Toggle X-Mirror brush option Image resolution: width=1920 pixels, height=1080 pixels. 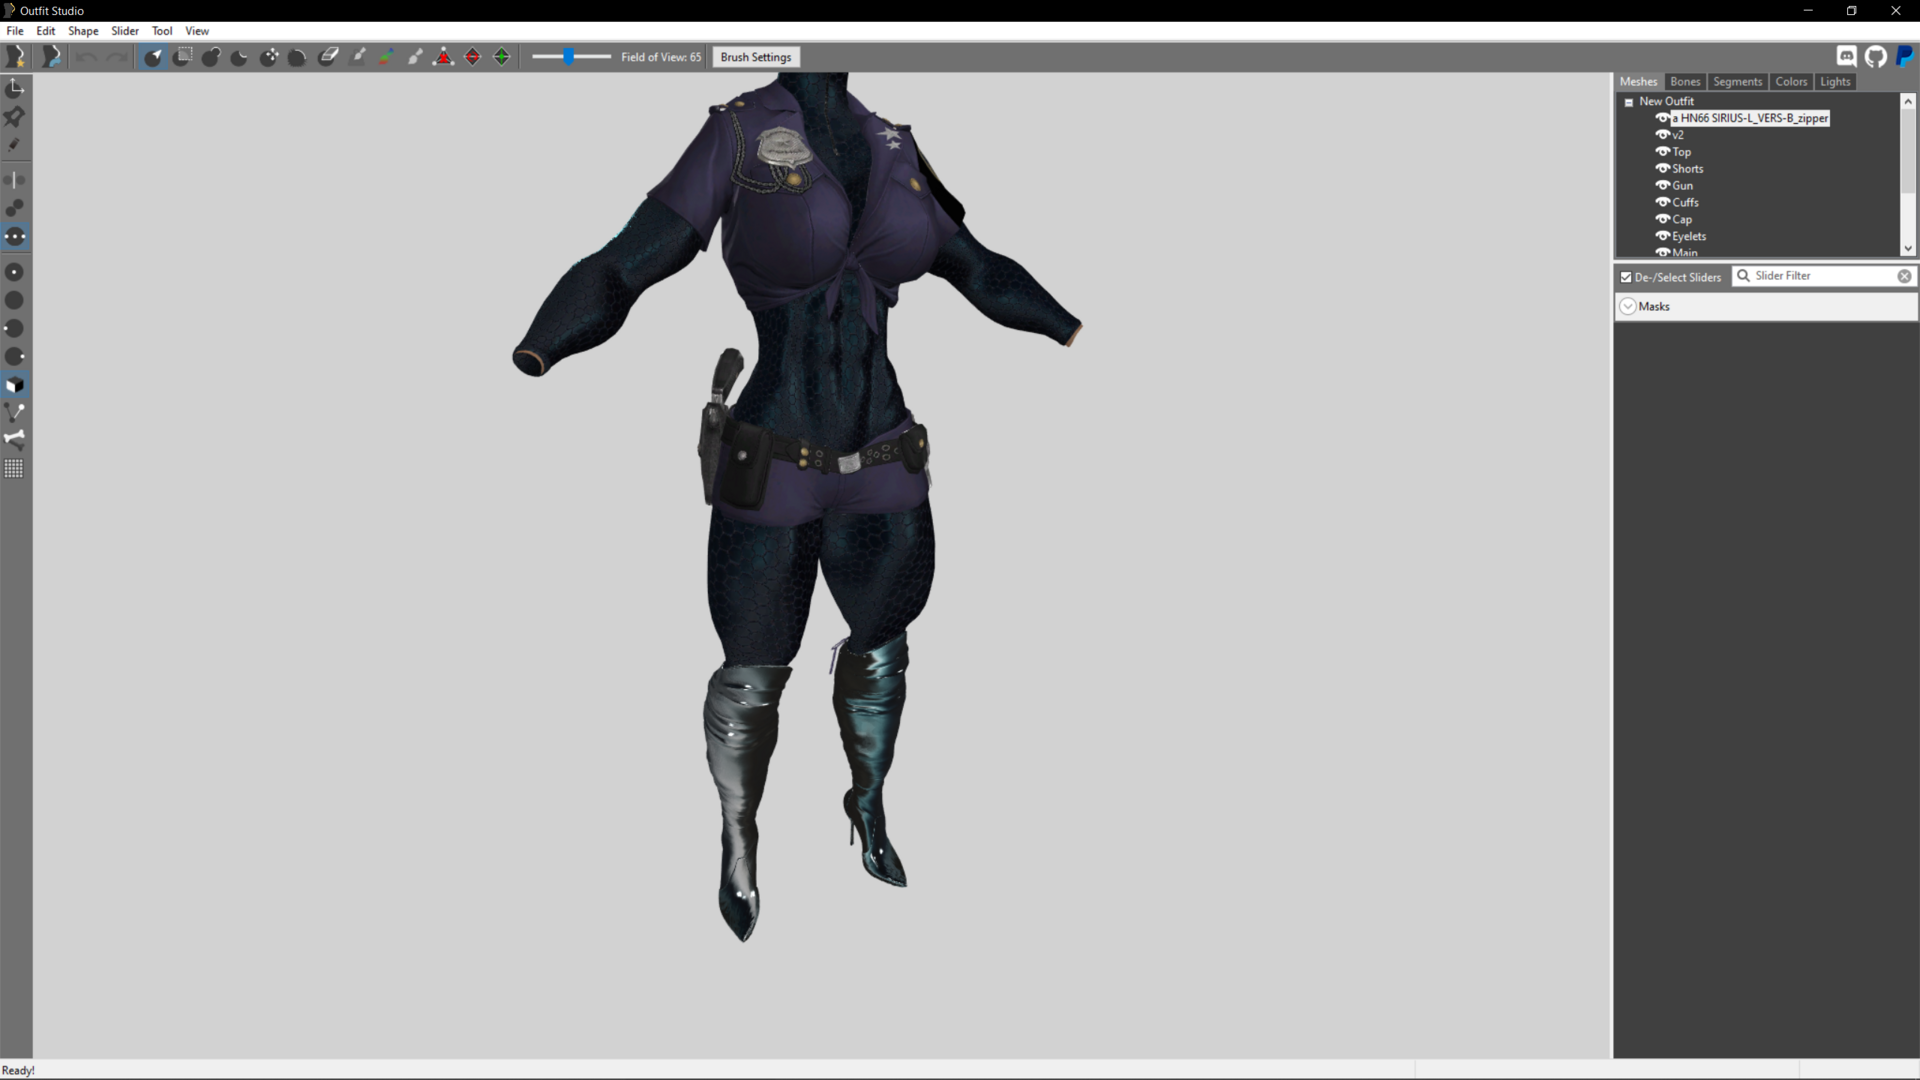click(x=15, y=180)
